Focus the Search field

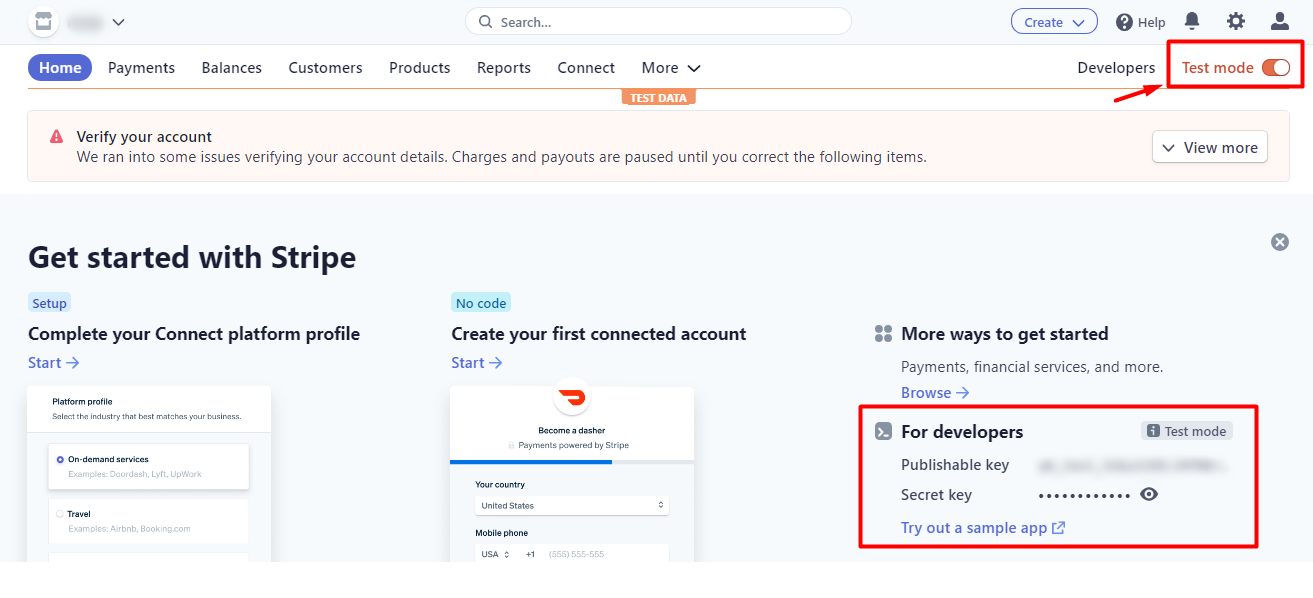tap(658, 21)
